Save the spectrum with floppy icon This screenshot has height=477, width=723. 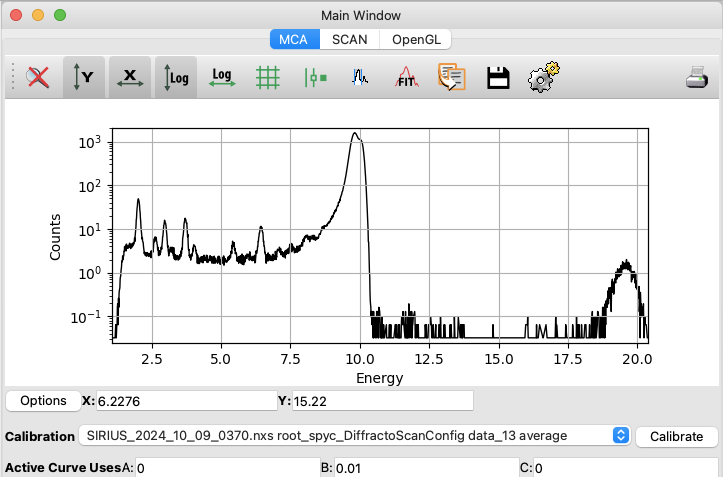[x=498, y=78]
